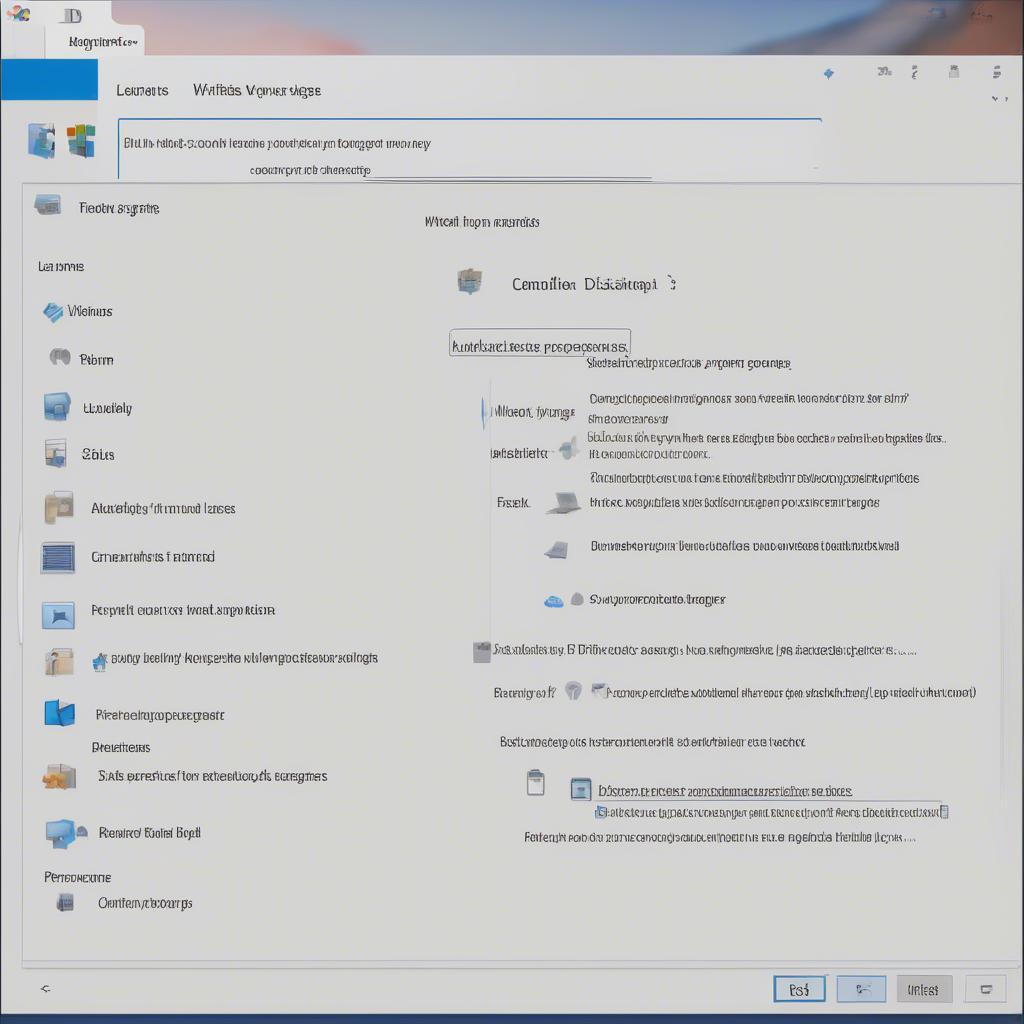Click the small grey drive icon at the sidebar top
The height and width of the screenshot is (1024, 1024).
coord(48,206)
